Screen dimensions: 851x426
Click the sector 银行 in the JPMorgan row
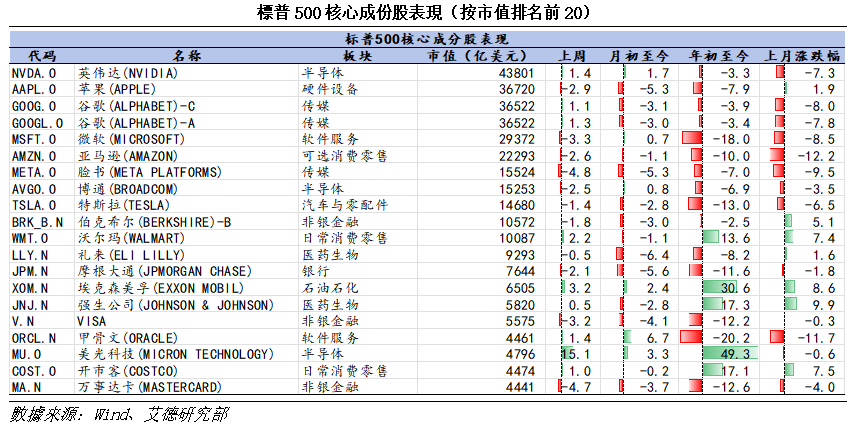coord(316,271)
